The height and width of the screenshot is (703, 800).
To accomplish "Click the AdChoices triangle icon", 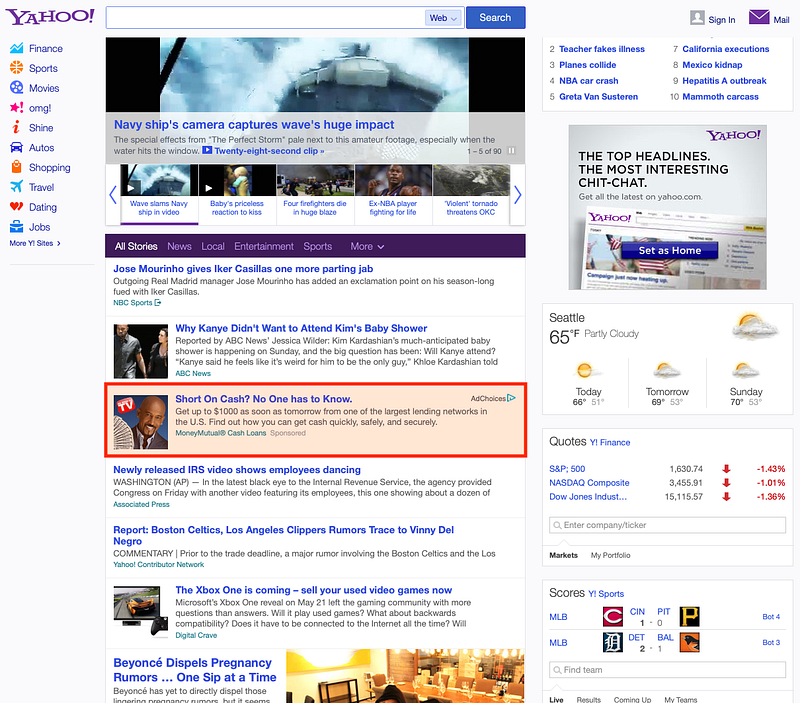I will (x=511, y=398).
